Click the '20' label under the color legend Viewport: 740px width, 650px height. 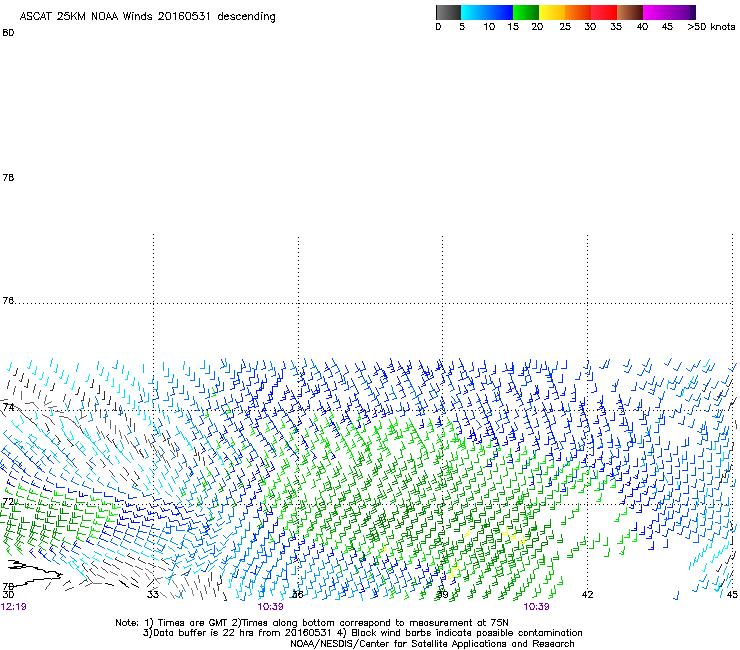click(537, 27)
